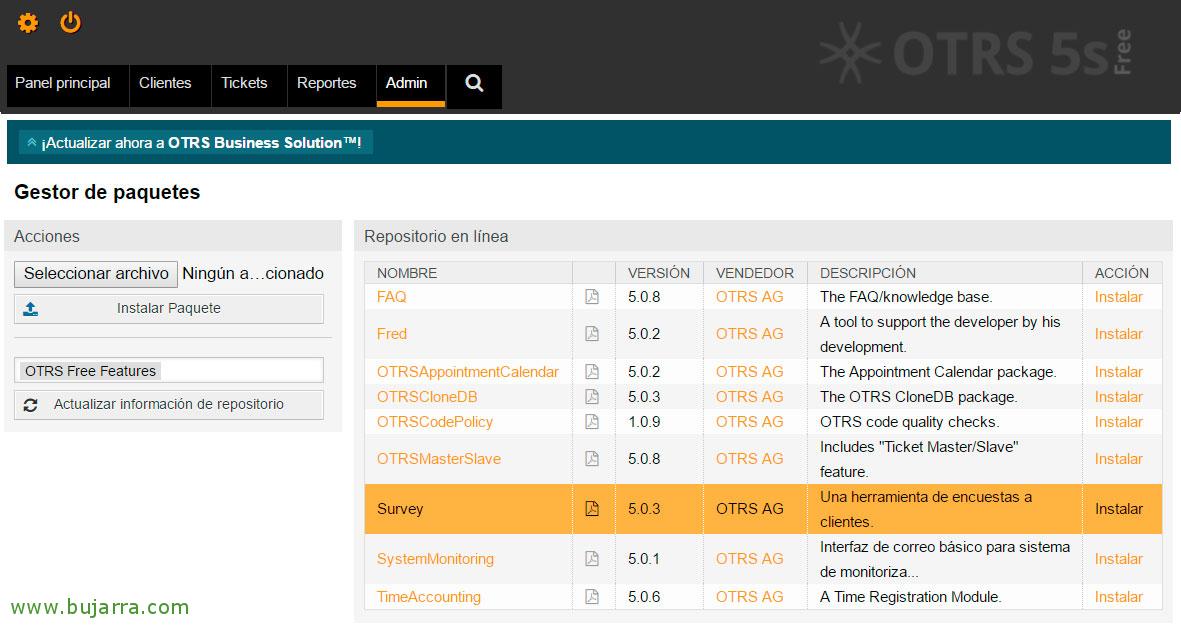Click OTRS AG vendor link for OTRSCloneDB

749,397
